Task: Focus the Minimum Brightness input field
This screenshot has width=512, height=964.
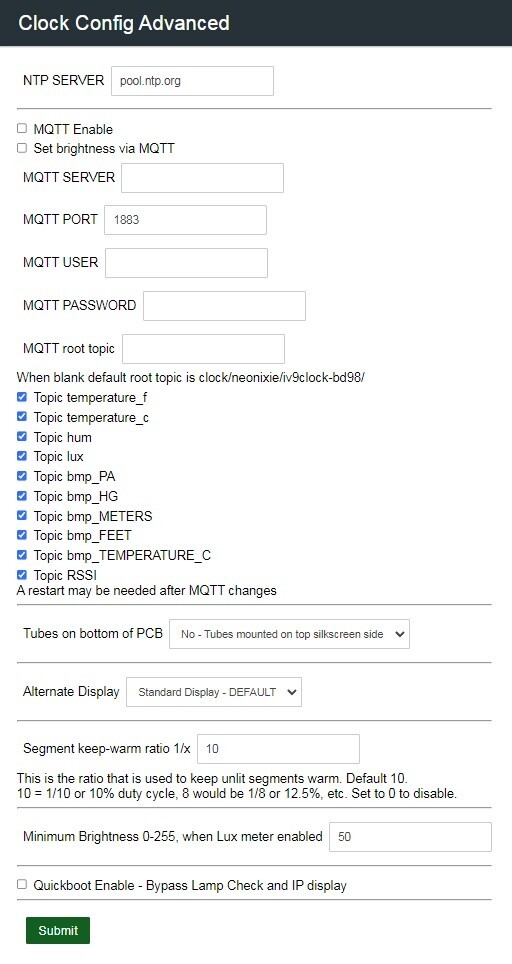Action: point(410,837)
